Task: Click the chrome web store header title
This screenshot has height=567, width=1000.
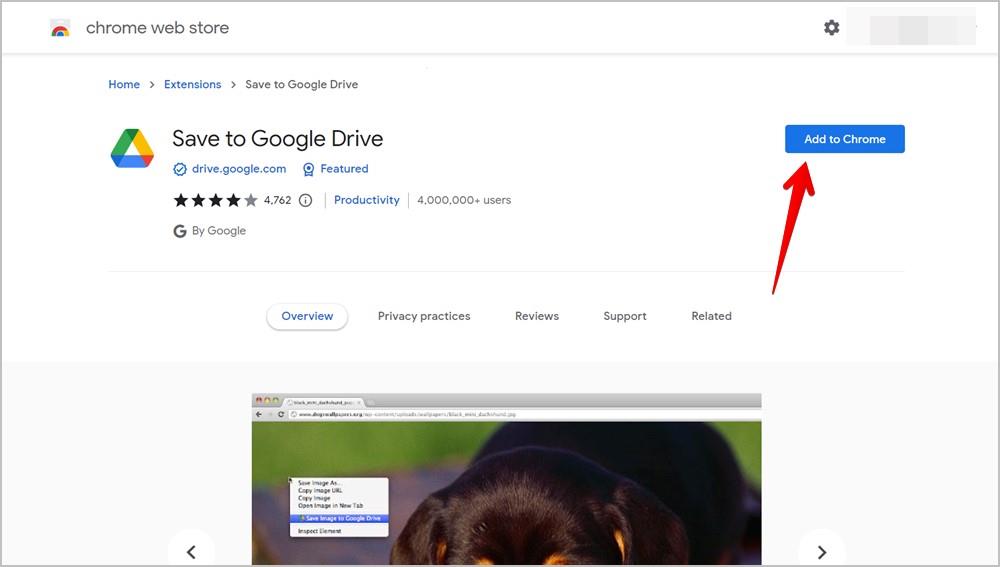Action: 157,28
